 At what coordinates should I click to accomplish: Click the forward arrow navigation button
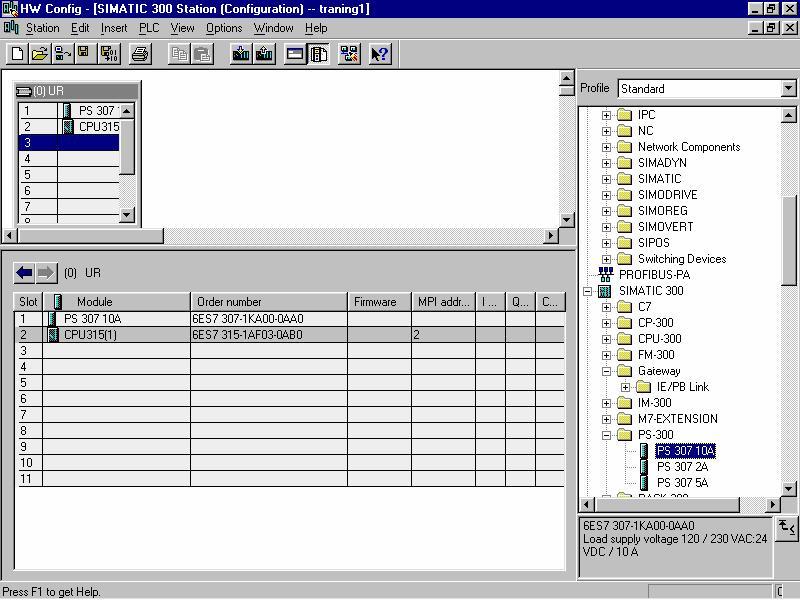click(46, 273)
